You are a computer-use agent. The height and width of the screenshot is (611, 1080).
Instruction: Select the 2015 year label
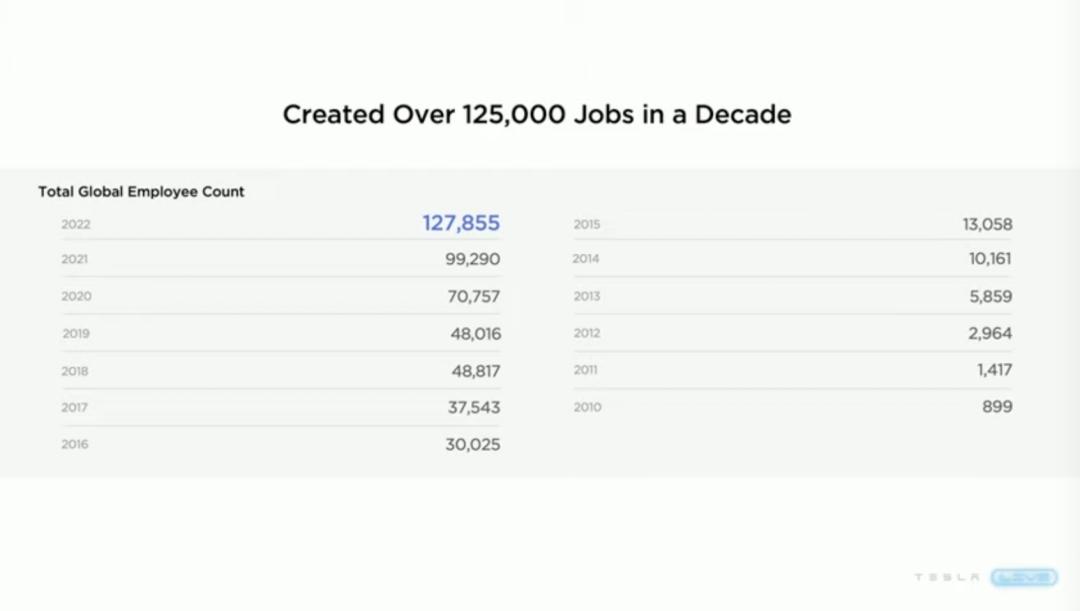point(587,224)
